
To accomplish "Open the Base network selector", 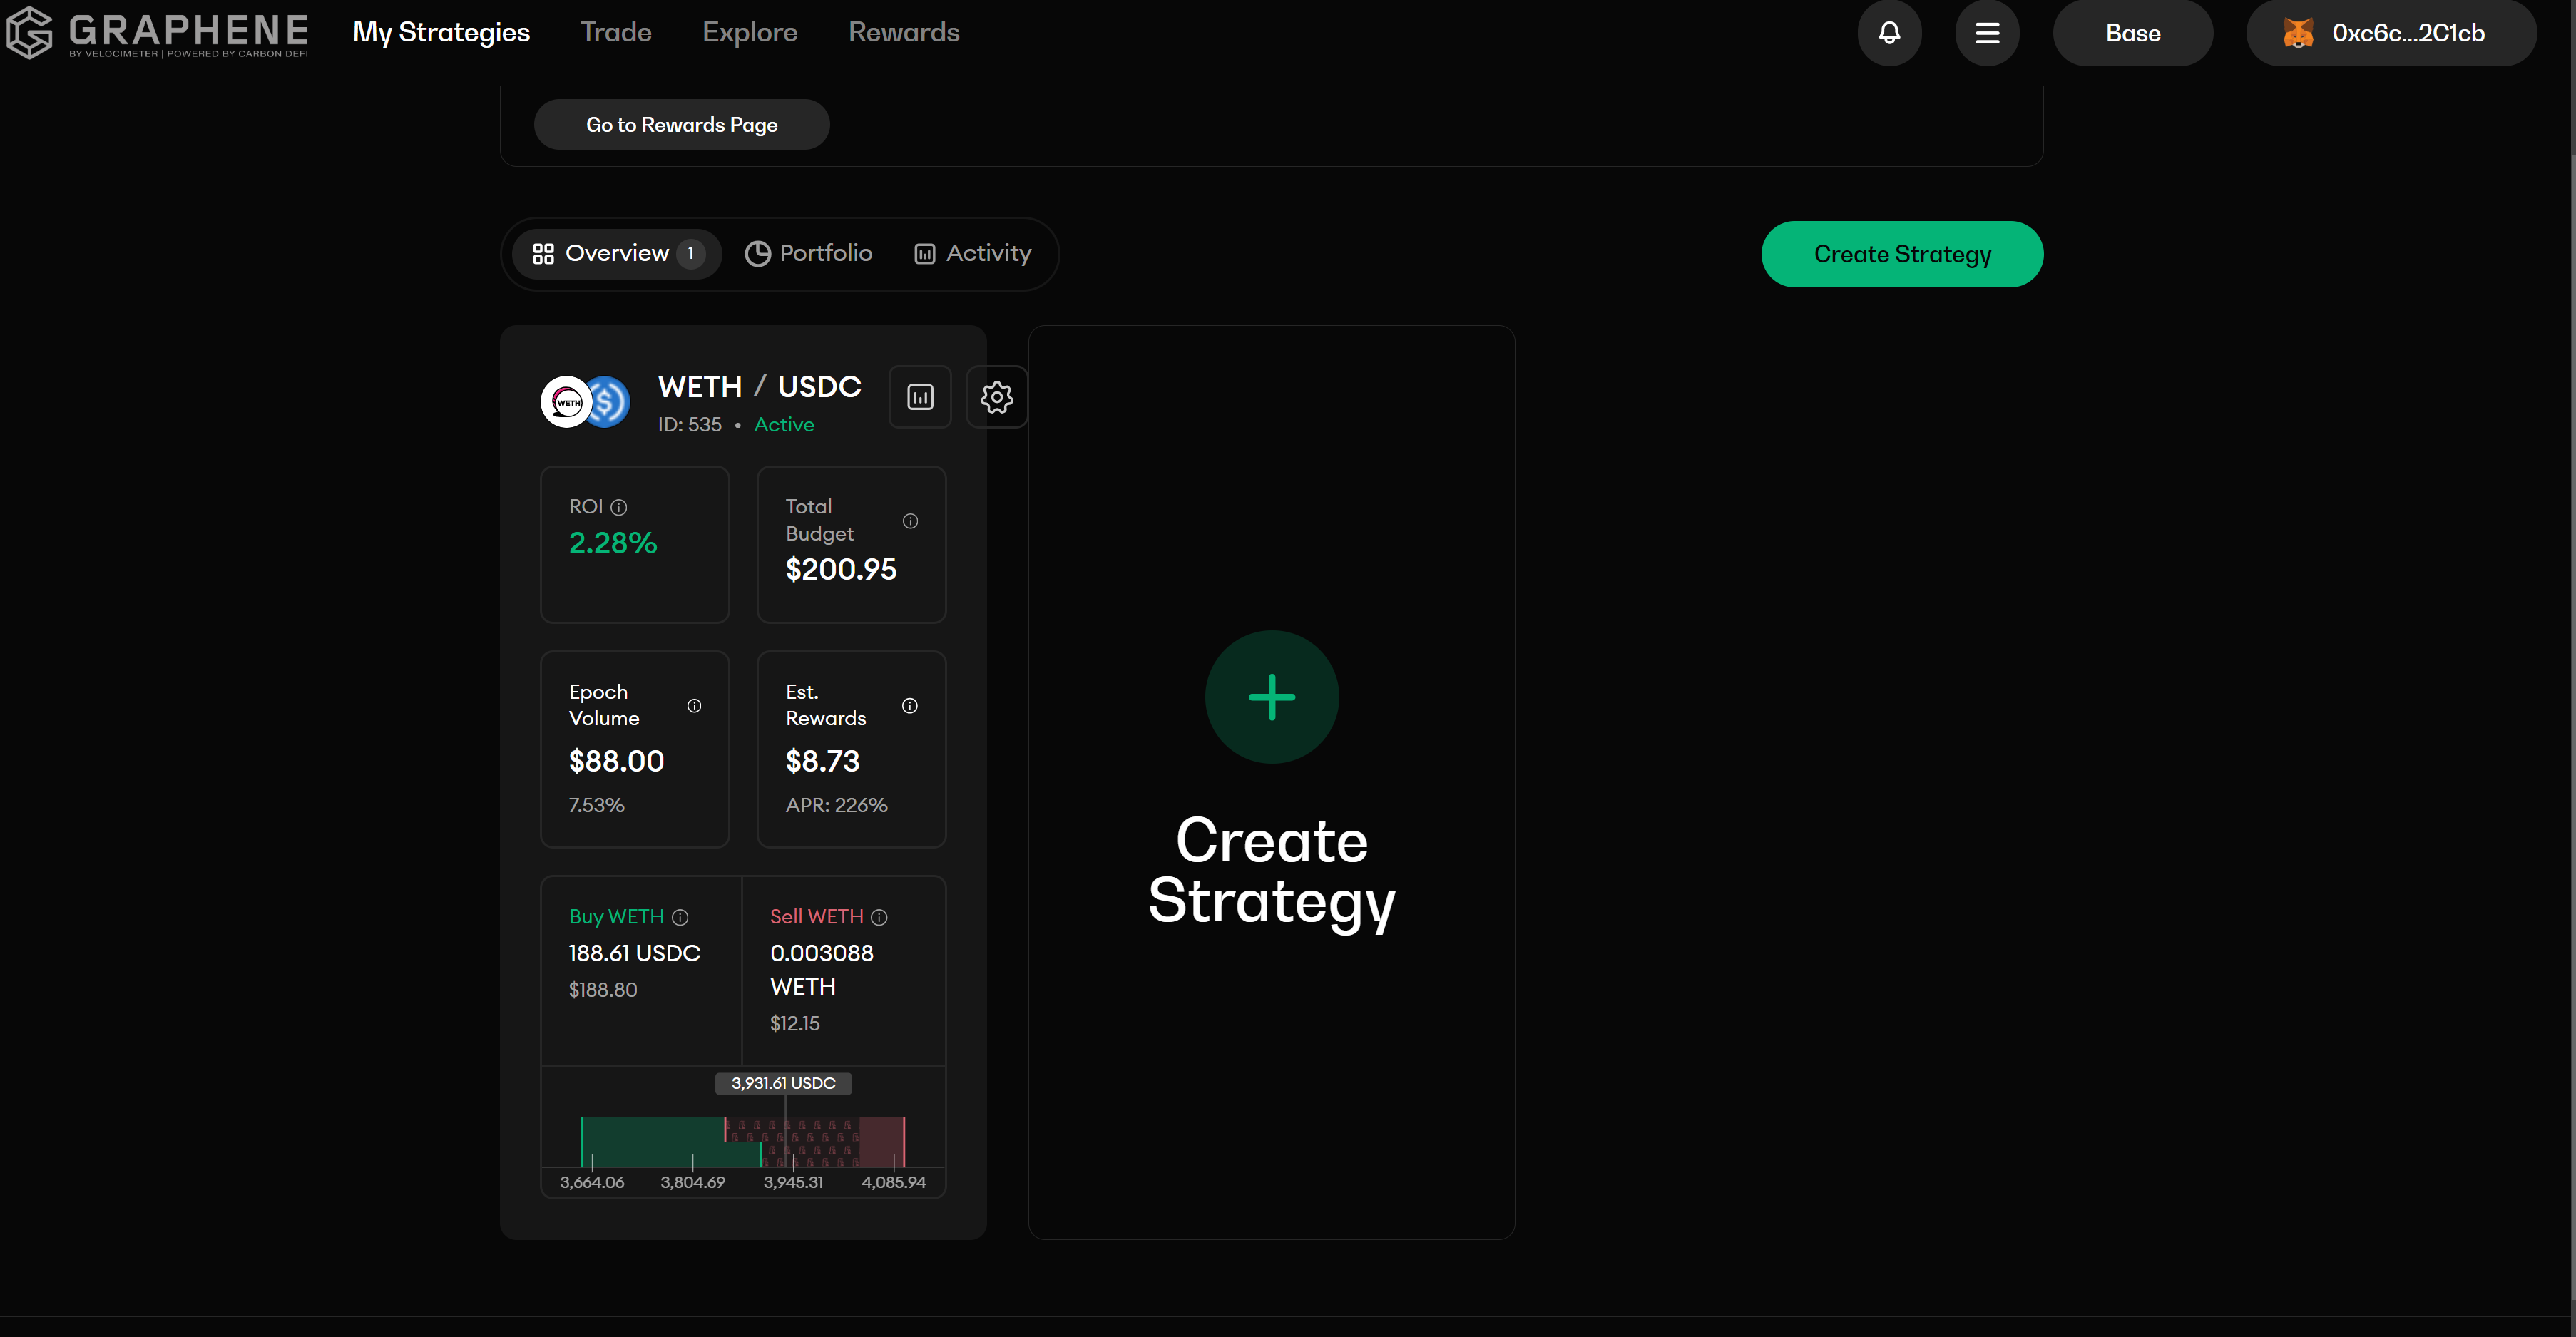I will (2132, 33).
